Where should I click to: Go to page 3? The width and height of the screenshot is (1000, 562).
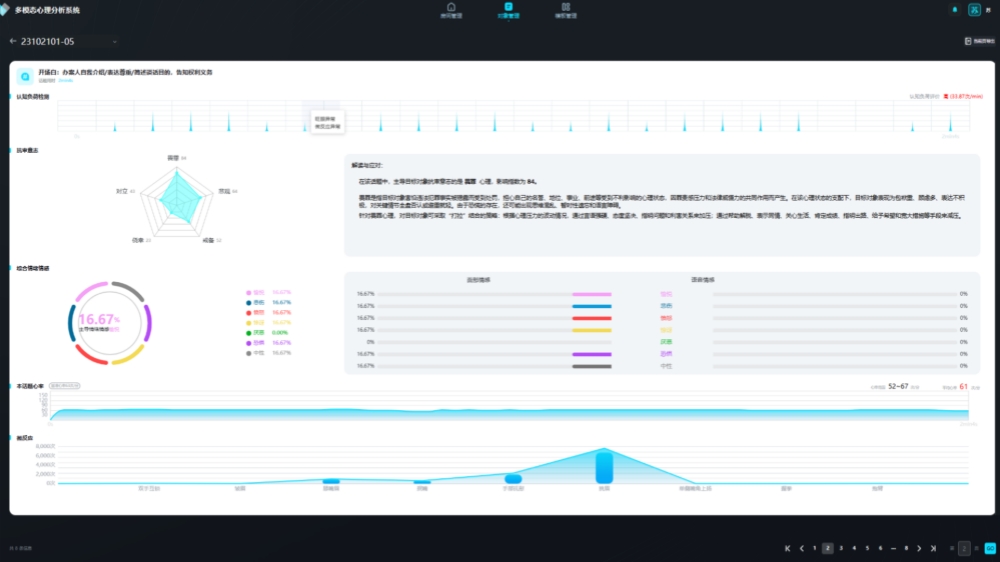tap(841, 549)
